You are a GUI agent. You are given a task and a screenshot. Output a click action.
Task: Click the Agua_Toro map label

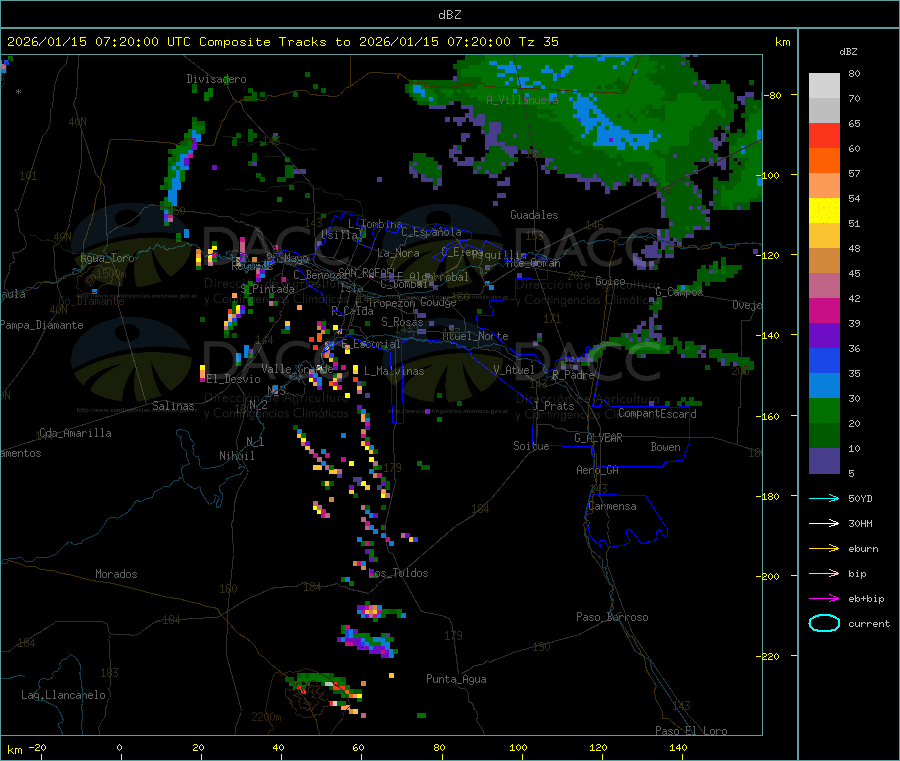click(107, 258)
